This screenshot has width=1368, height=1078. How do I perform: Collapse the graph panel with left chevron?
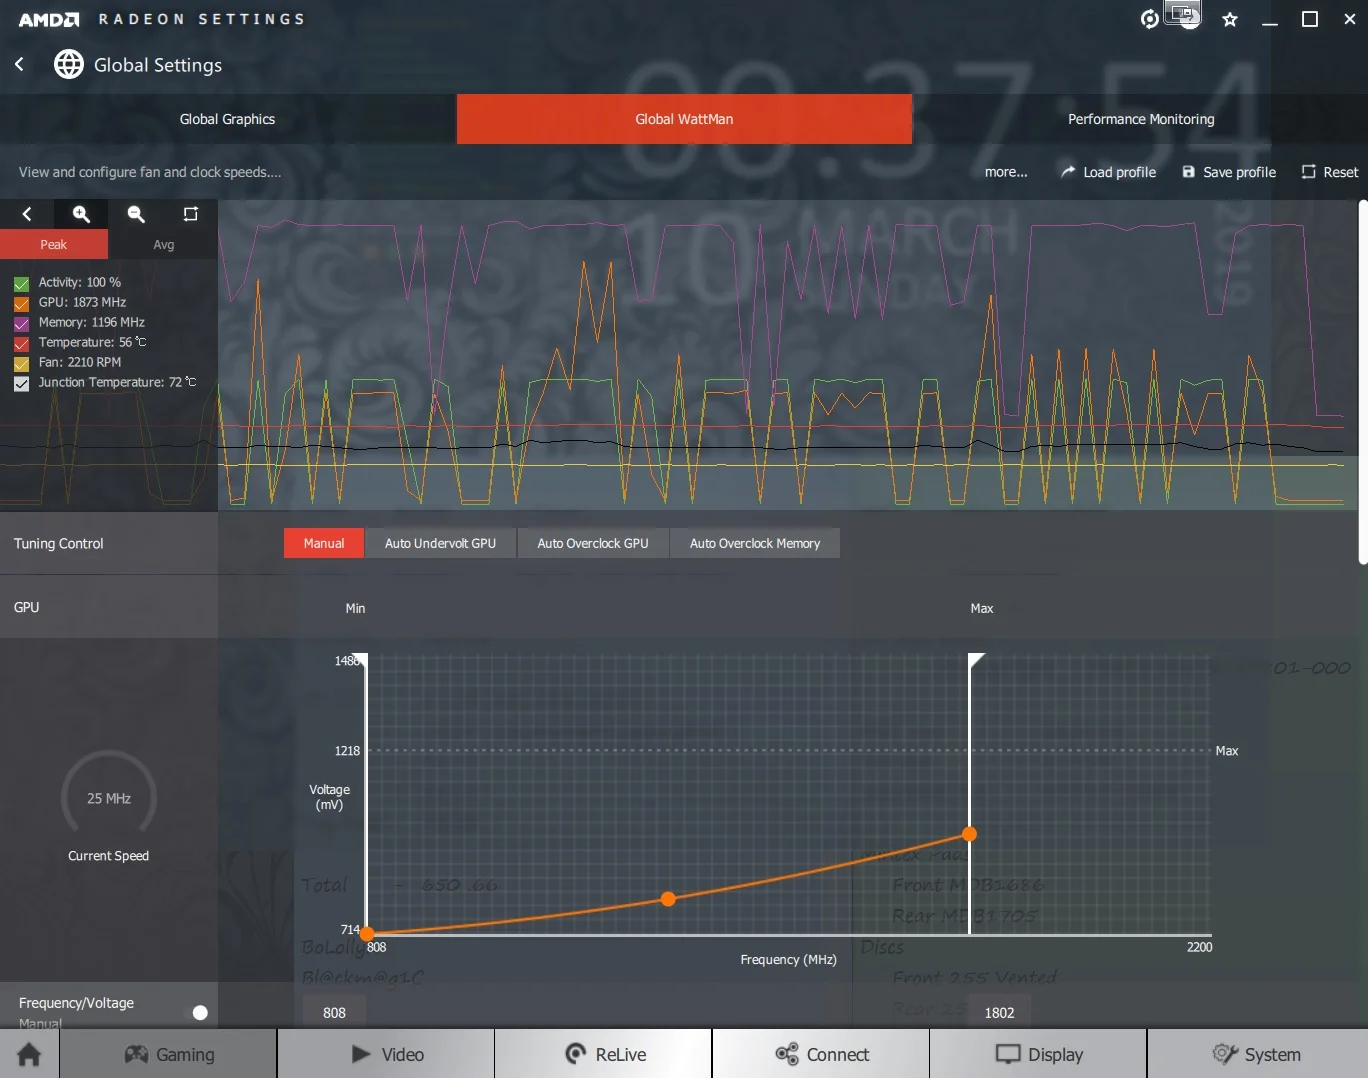[x=27, y=214]
